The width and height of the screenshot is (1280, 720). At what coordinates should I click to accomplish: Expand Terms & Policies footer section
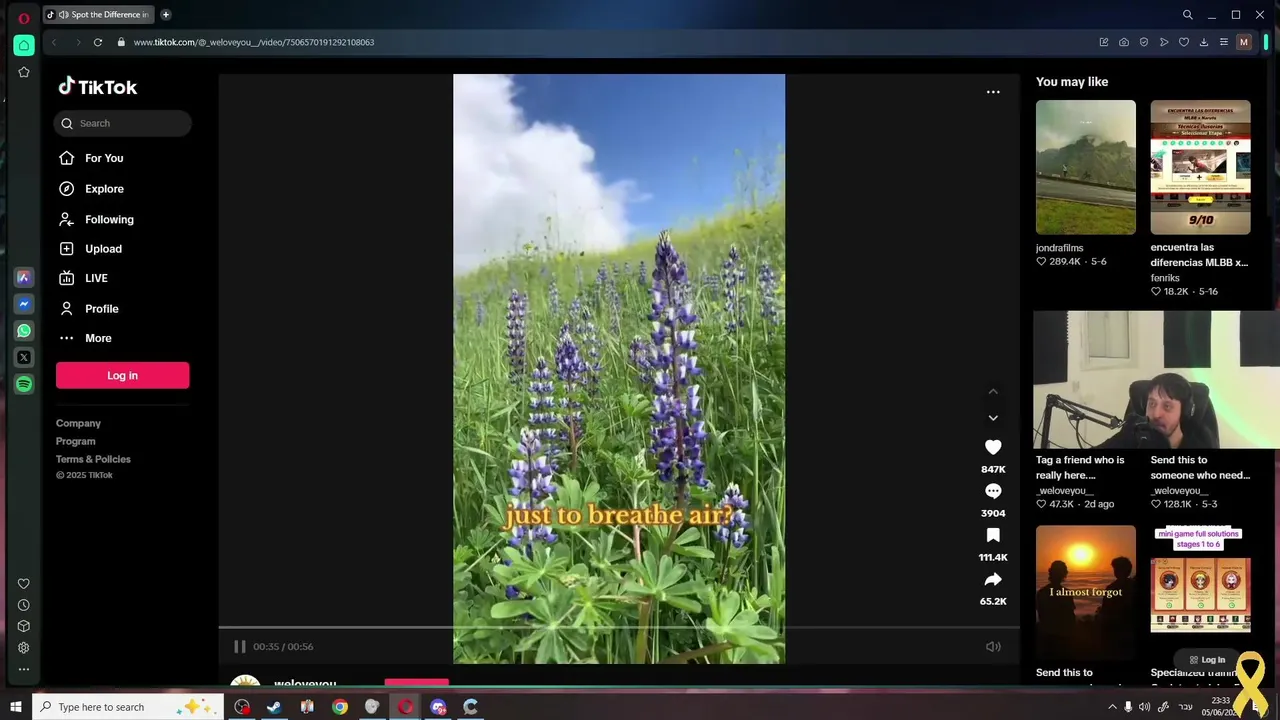coord(93,459)
